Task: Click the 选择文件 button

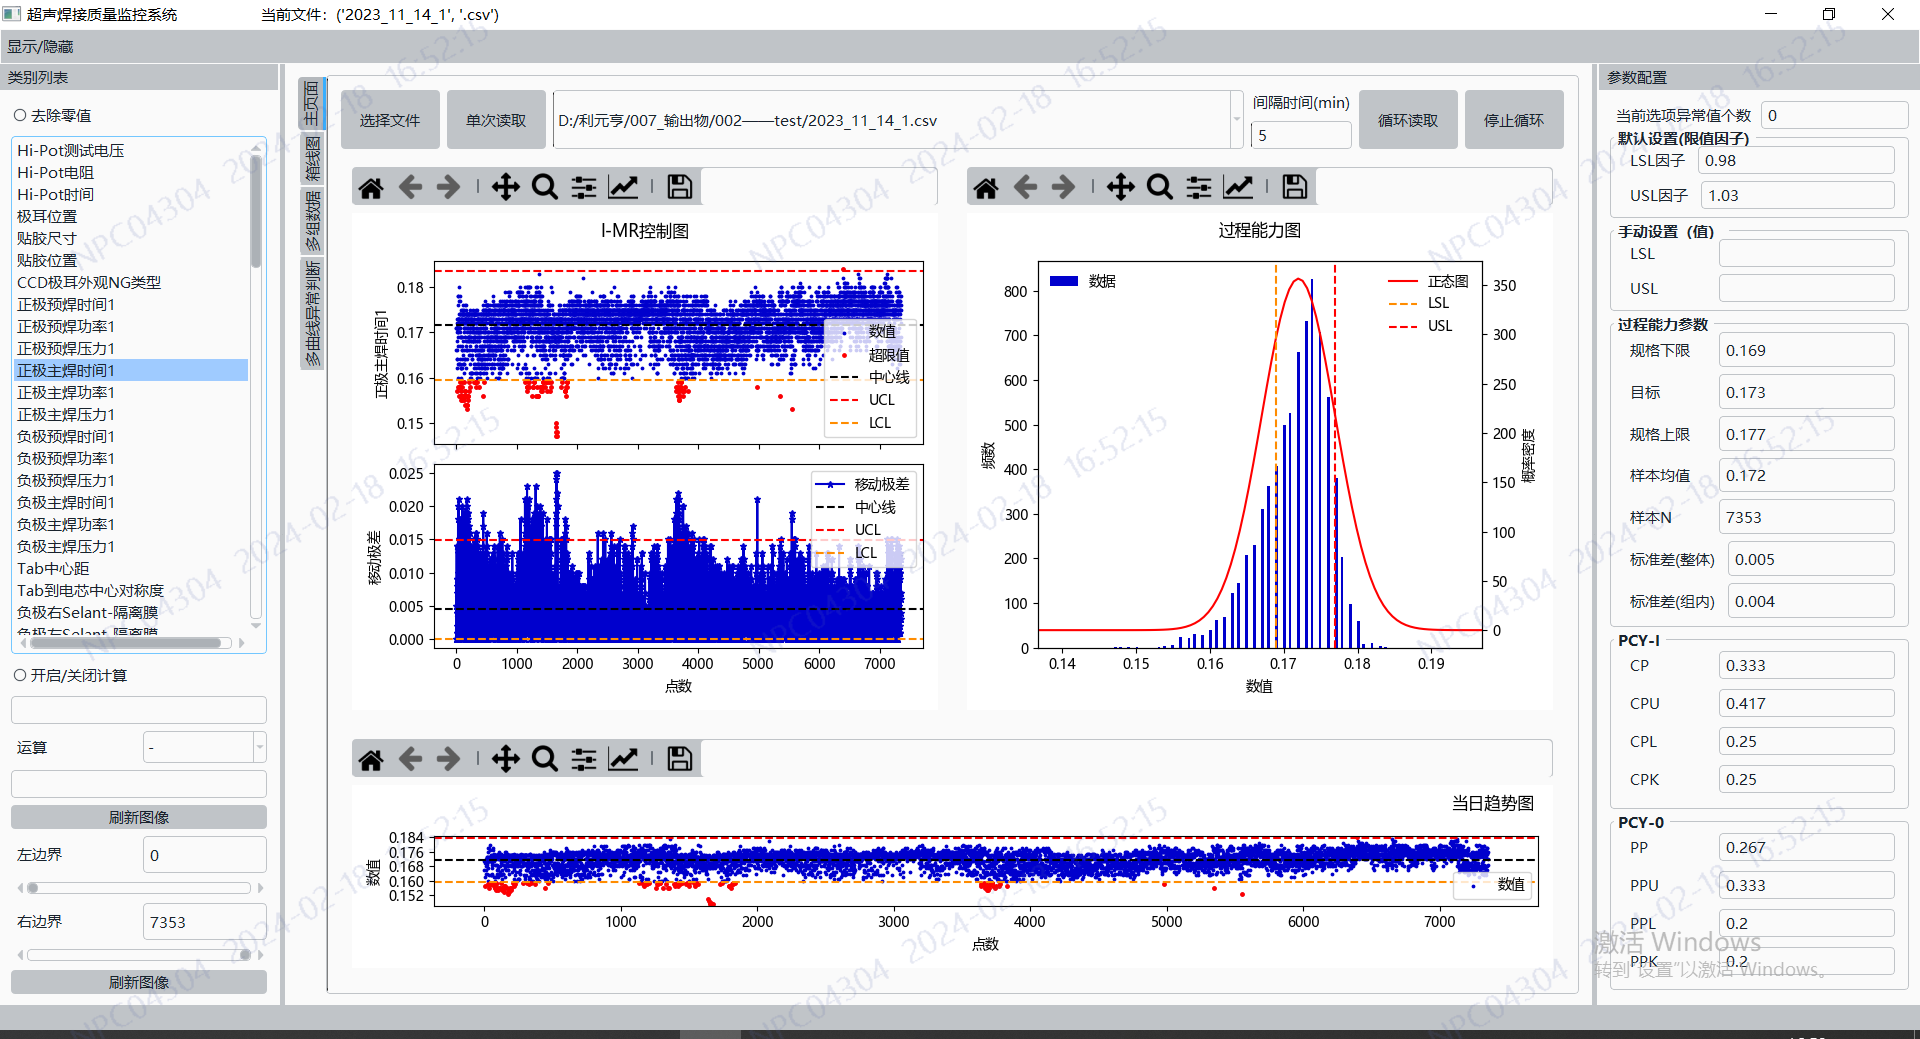Action: [390, 120]
